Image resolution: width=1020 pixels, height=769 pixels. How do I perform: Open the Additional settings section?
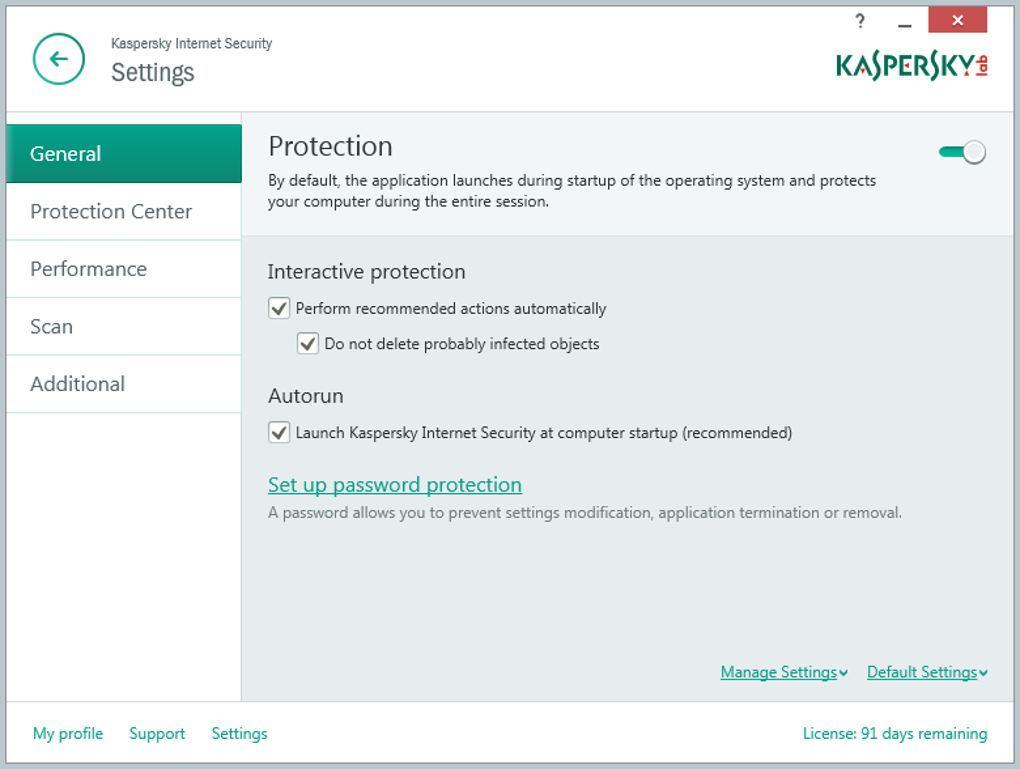(x=124, y=384)
